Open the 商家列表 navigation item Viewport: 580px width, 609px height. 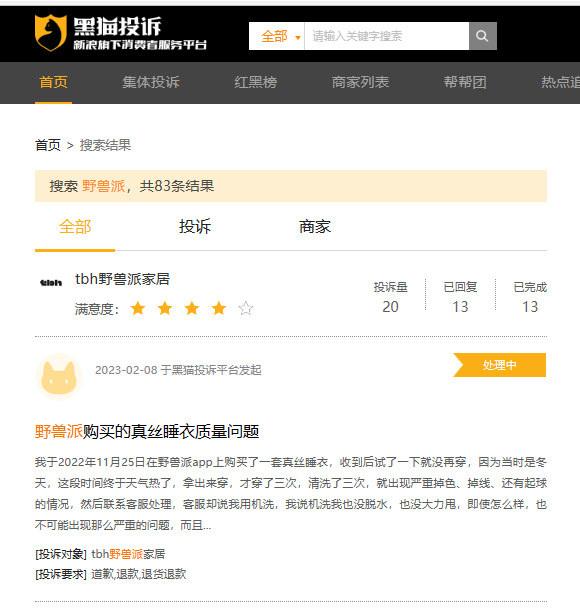point(360,82)
